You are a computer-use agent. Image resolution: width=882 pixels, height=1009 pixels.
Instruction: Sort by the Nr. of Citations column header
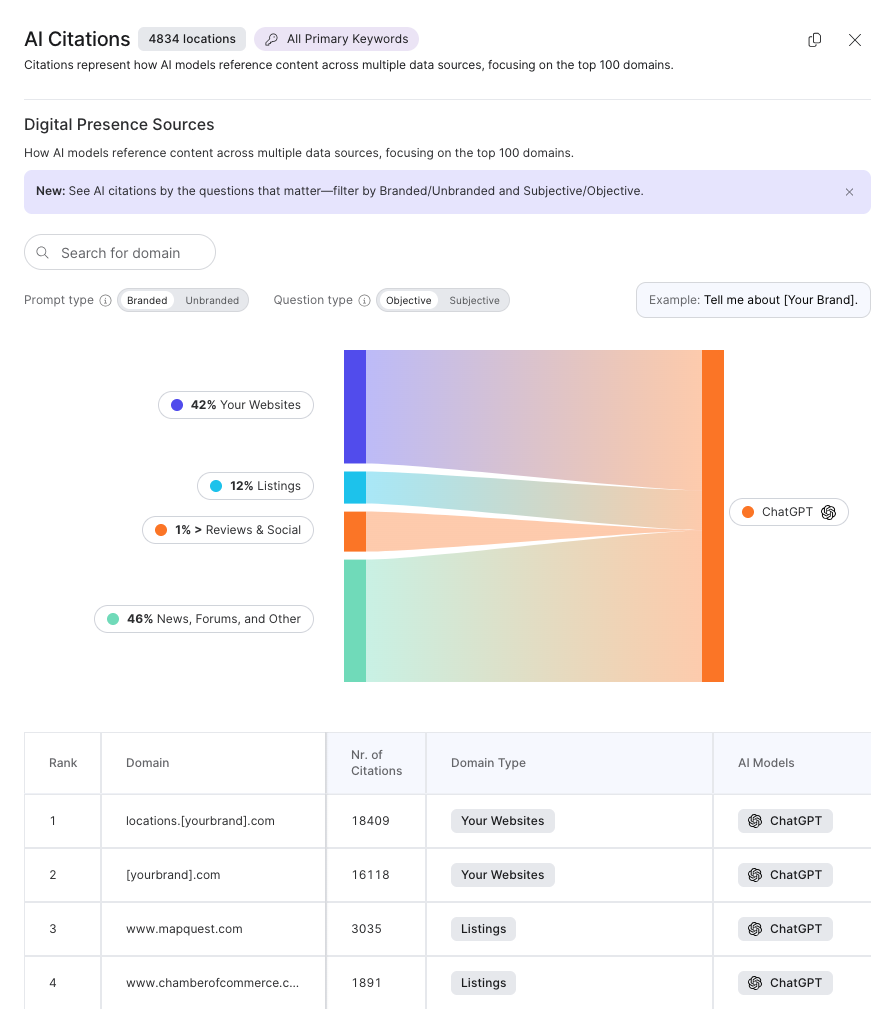pos(376,763)
